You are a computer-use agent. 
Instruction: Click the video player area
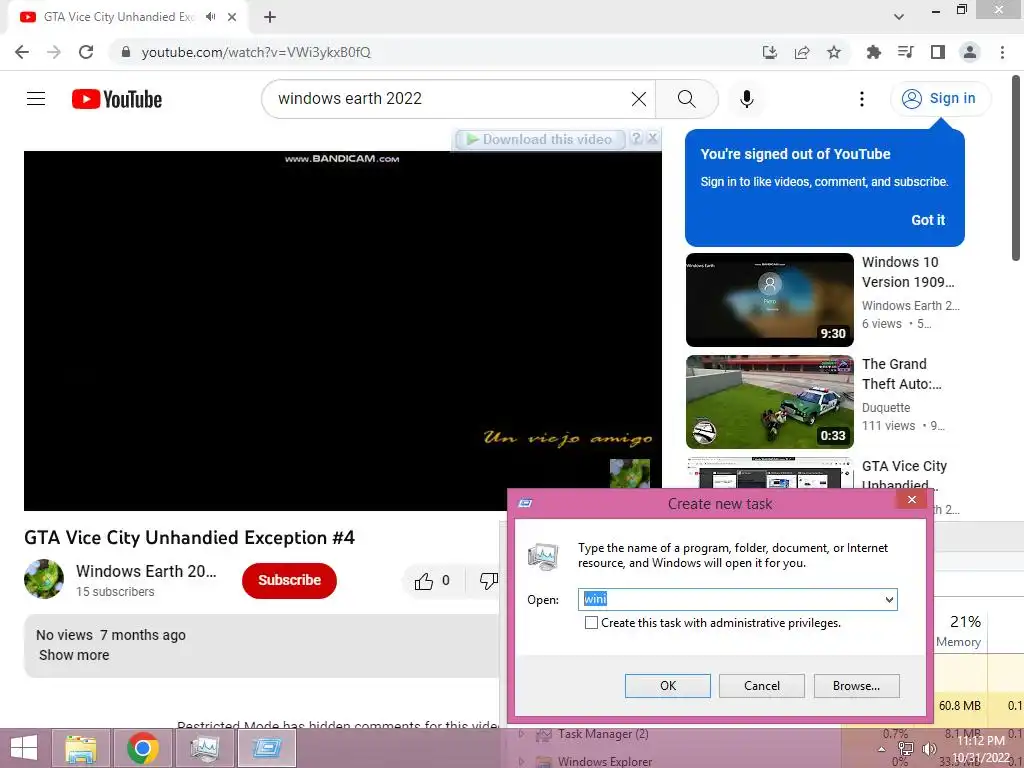click(x=343, y=330)
